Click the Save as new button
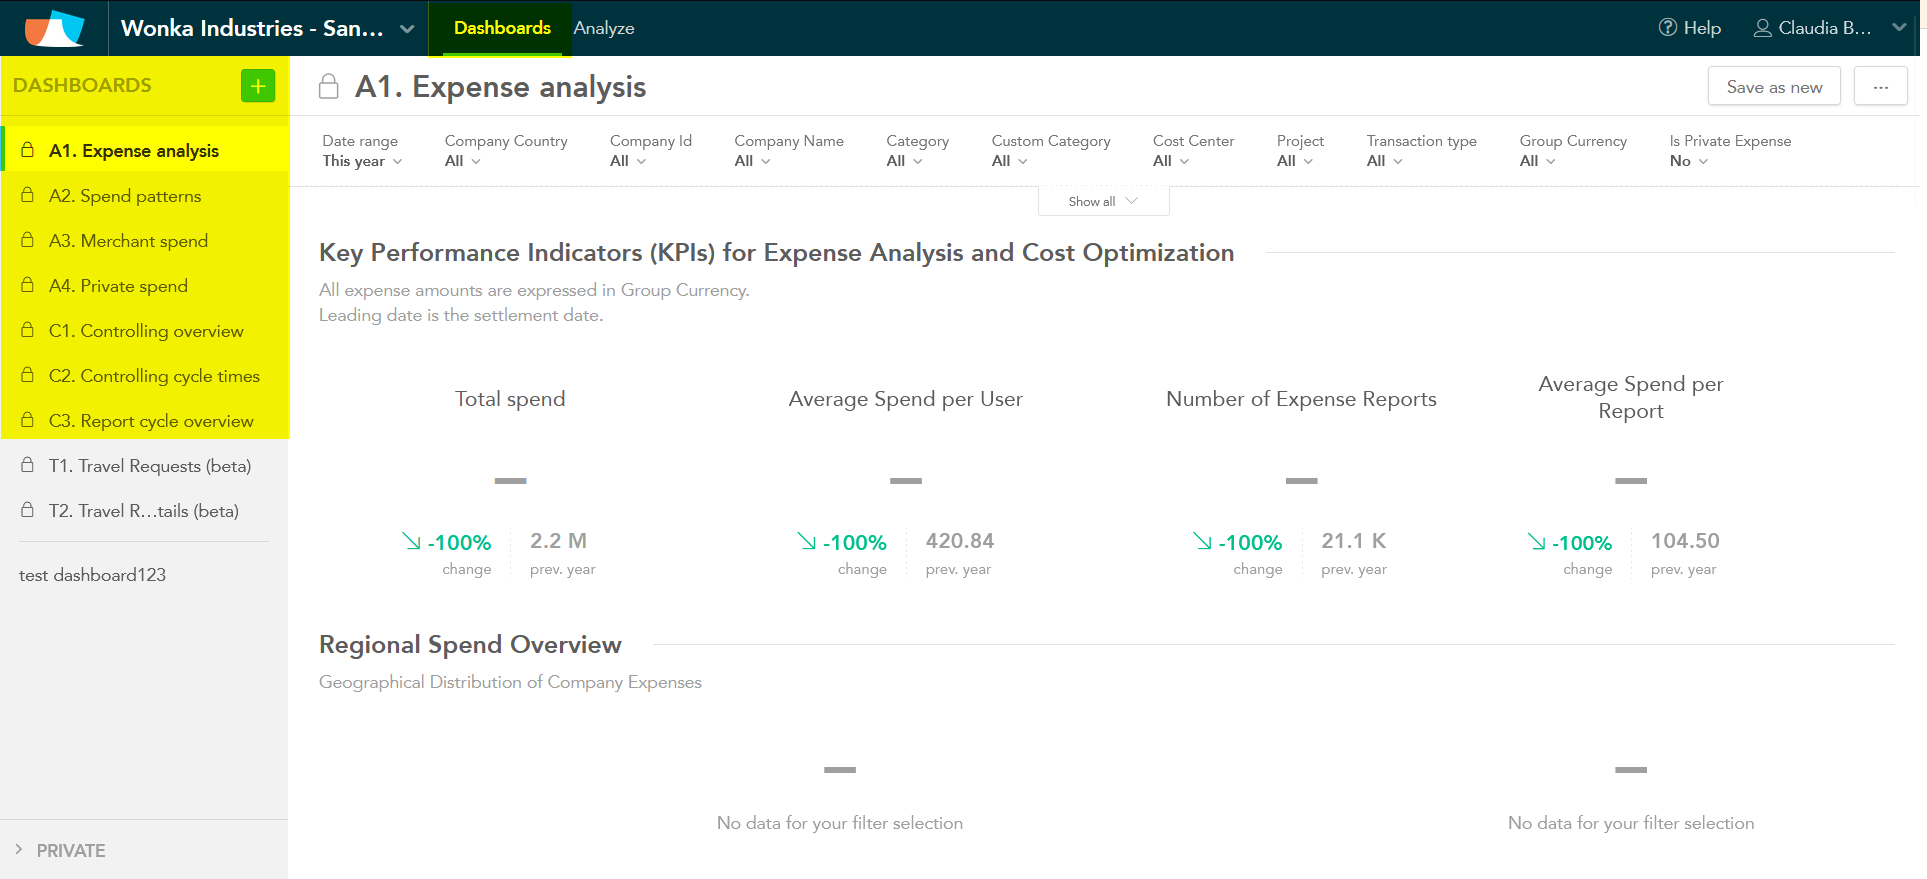Image resolution: width=1927 pixels, height=879 pixels. coord(1773,87)
